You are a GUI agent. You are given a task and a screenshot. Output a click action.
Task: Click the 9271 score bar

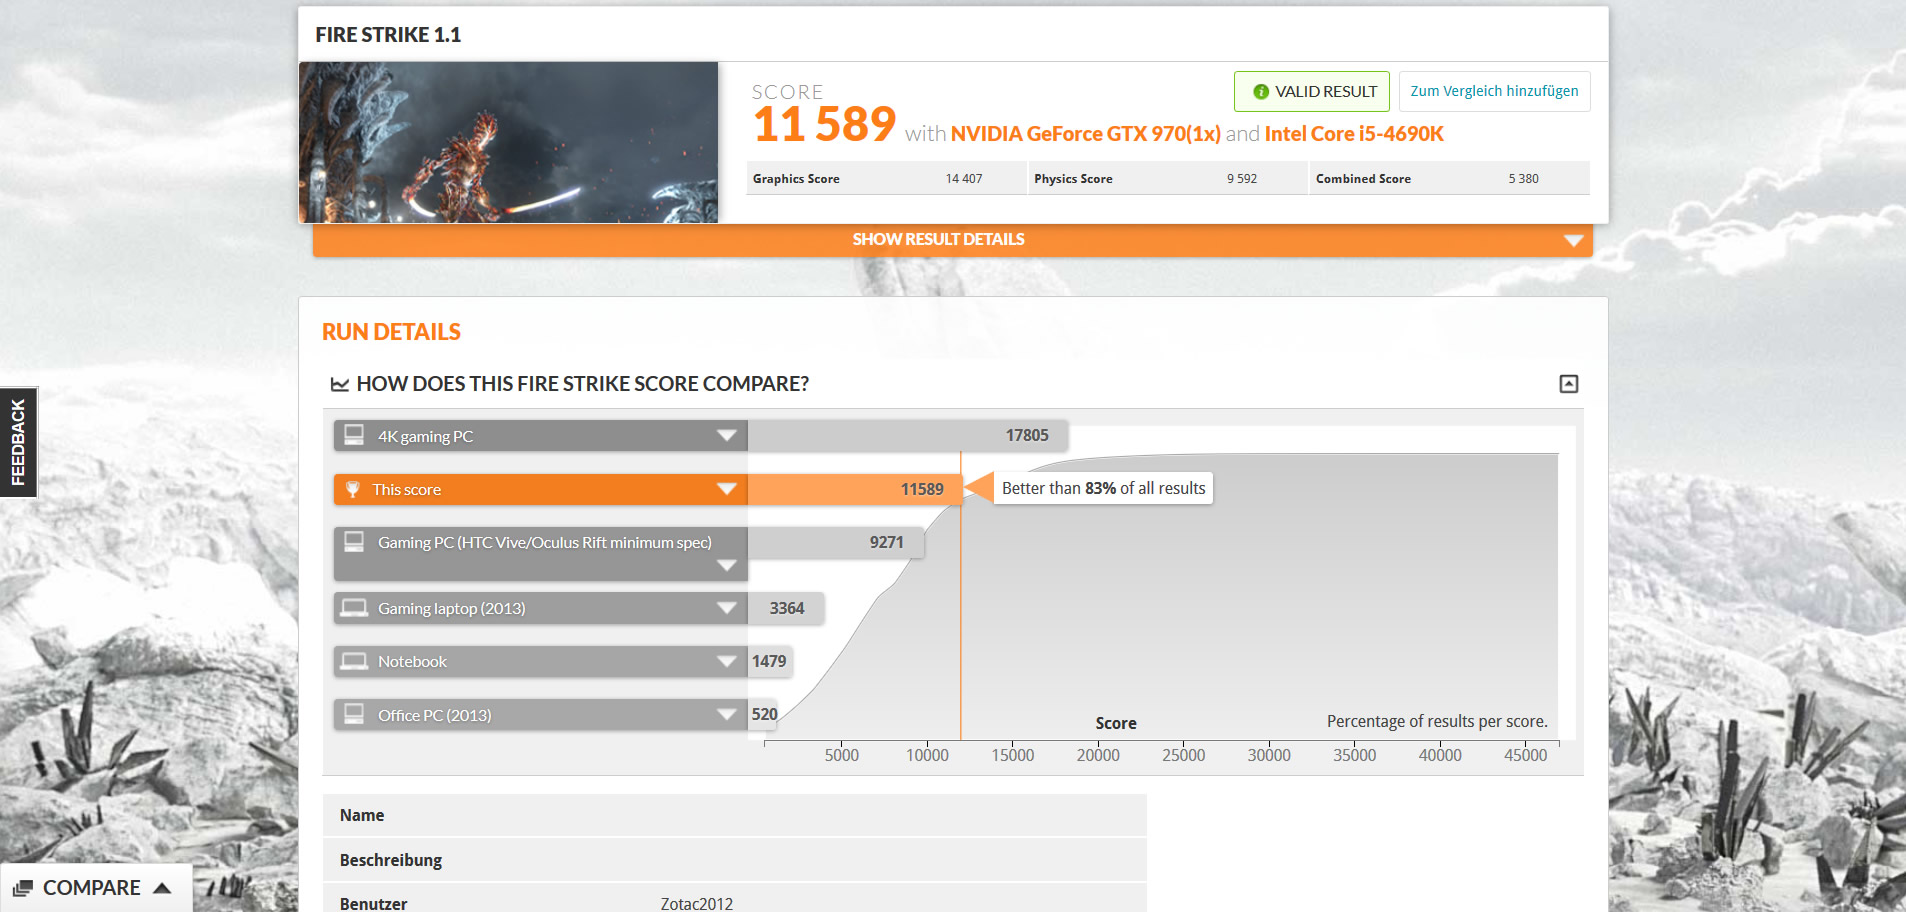[835, 542]
